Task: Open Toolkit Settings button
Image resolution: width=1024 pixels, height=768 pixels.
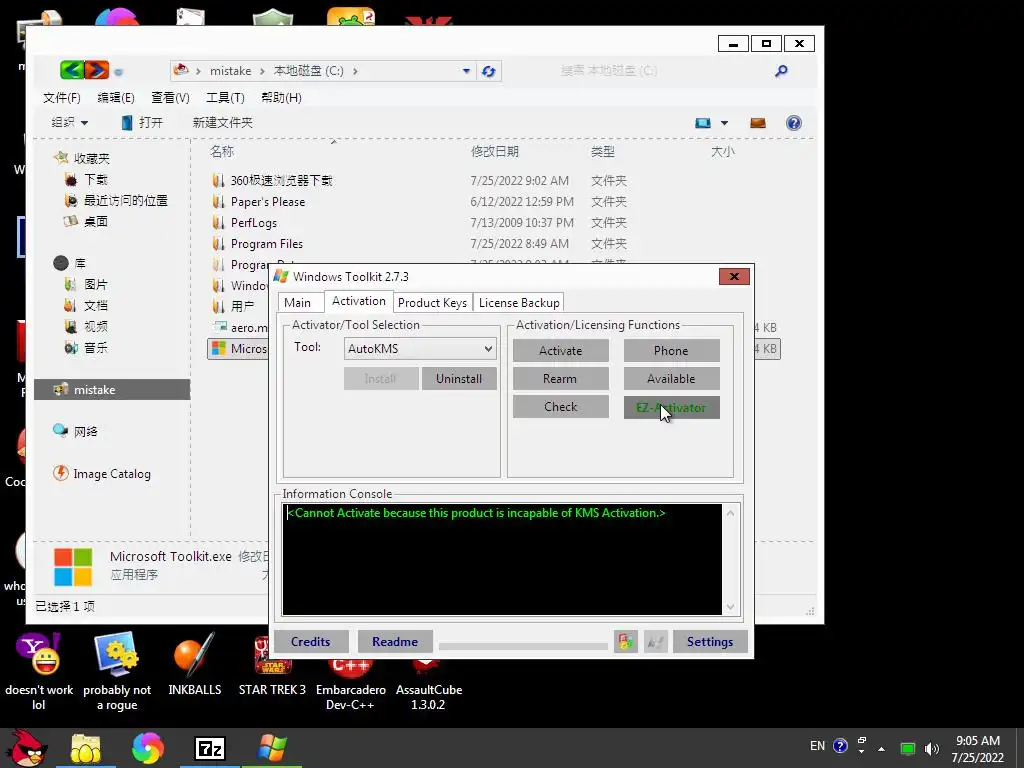Action: tap(710, 642)
